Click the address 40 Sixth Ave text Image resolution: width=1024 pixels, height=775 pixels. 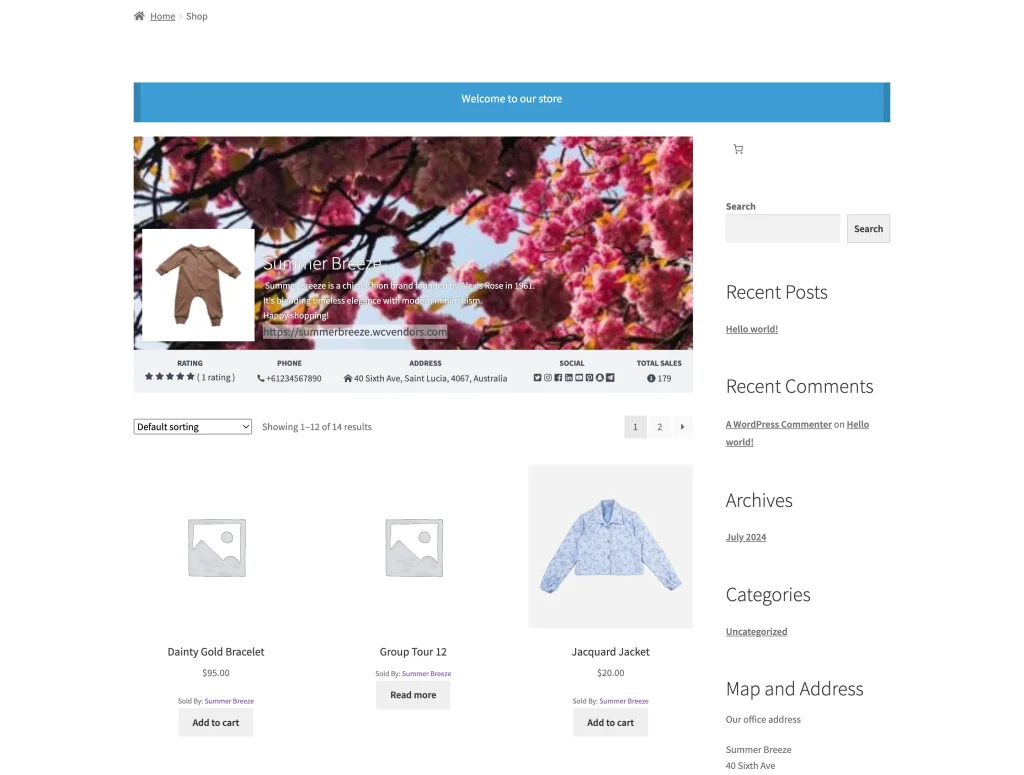pos(430,379)
